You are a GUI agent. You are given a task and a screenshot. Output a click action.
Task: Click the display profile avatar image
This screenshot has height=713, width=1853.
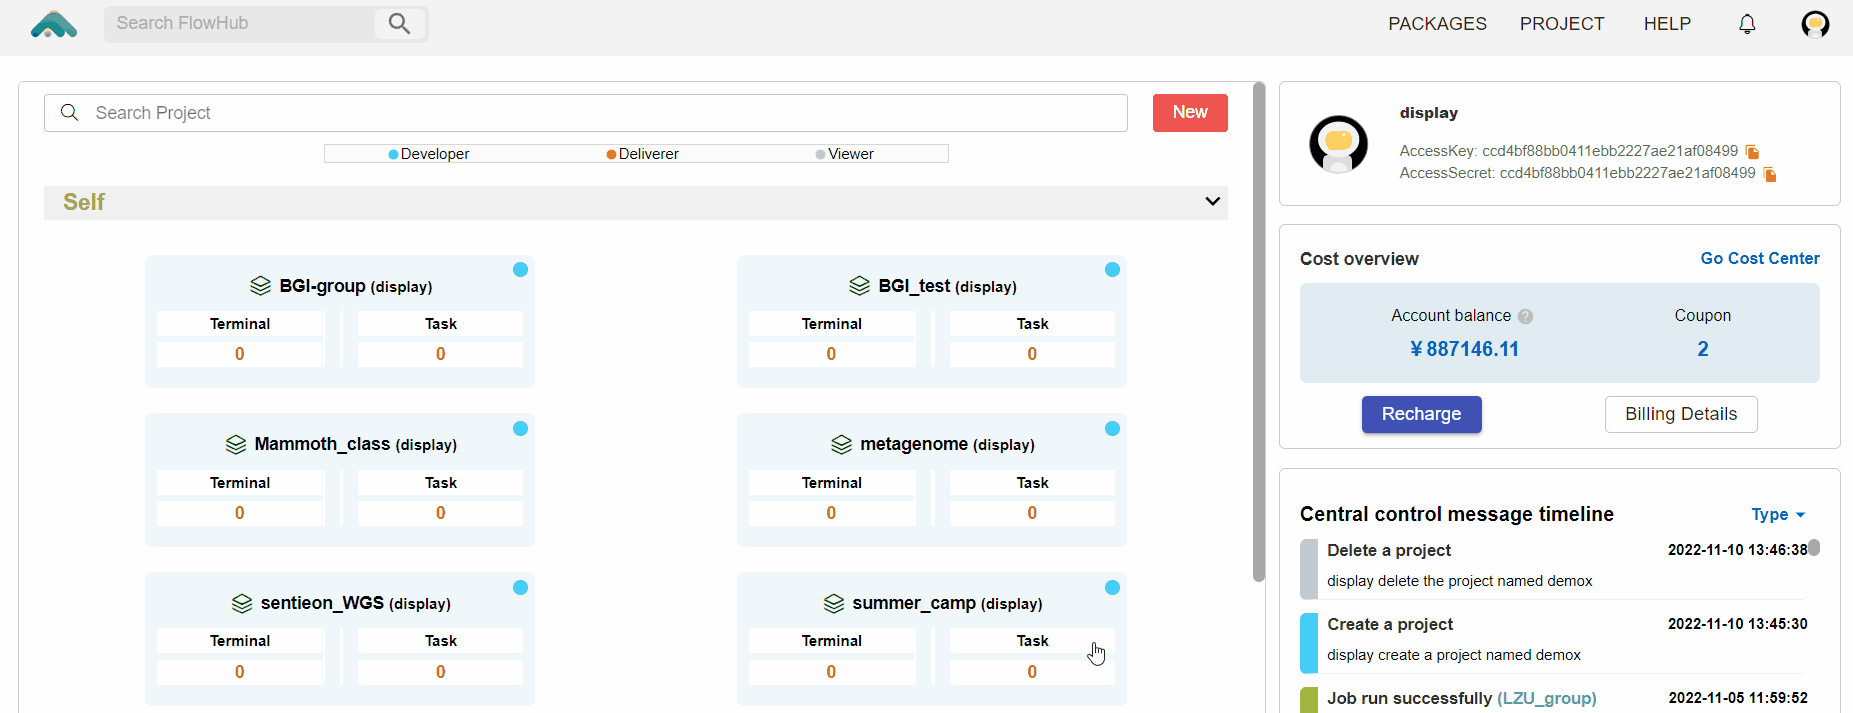pos(1338,144)
